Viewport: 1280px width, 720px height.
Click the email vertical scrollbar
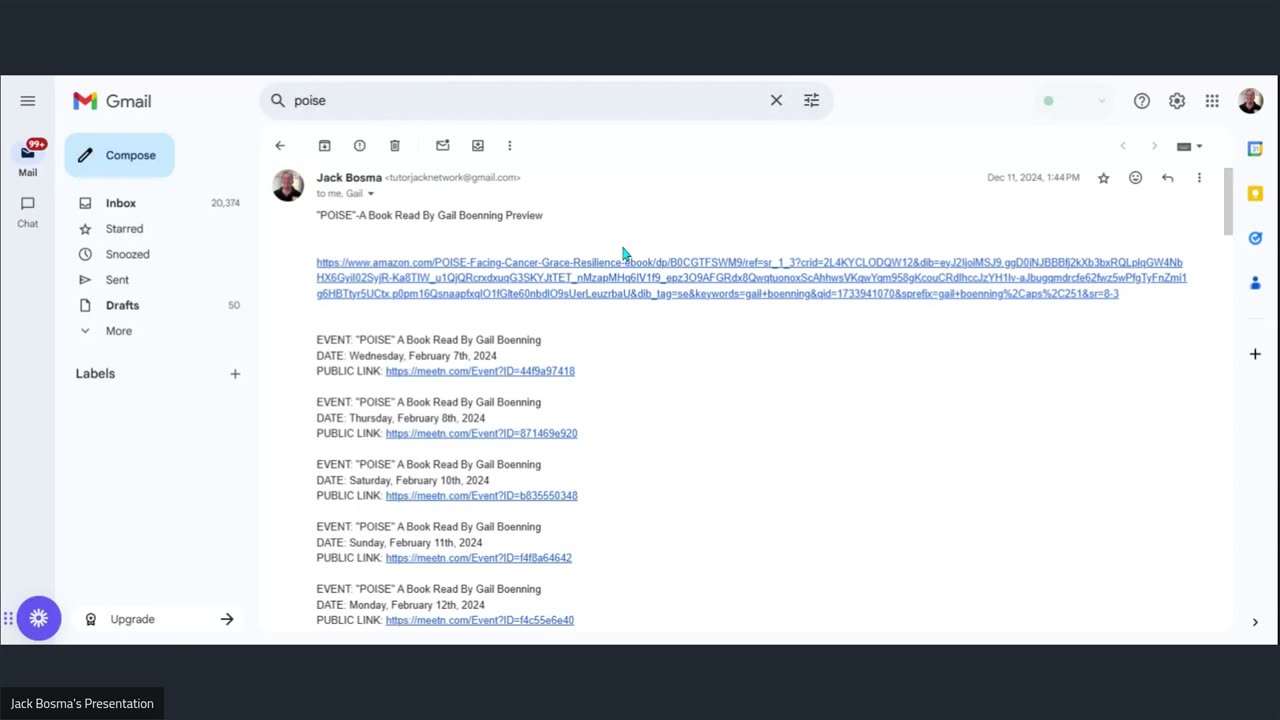tap(1228, 203)
